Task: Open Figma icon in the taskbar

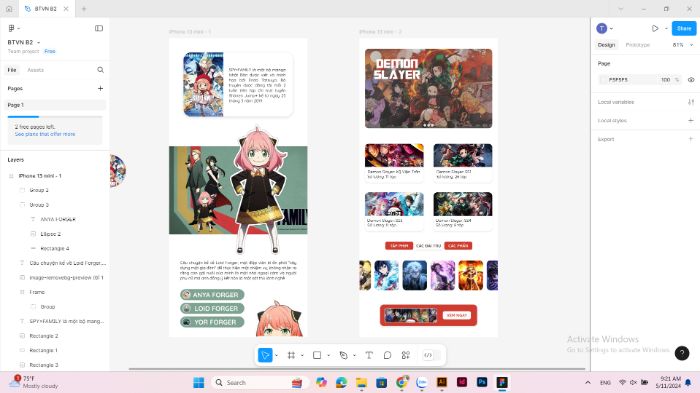Action: click(x=502, y=382)
